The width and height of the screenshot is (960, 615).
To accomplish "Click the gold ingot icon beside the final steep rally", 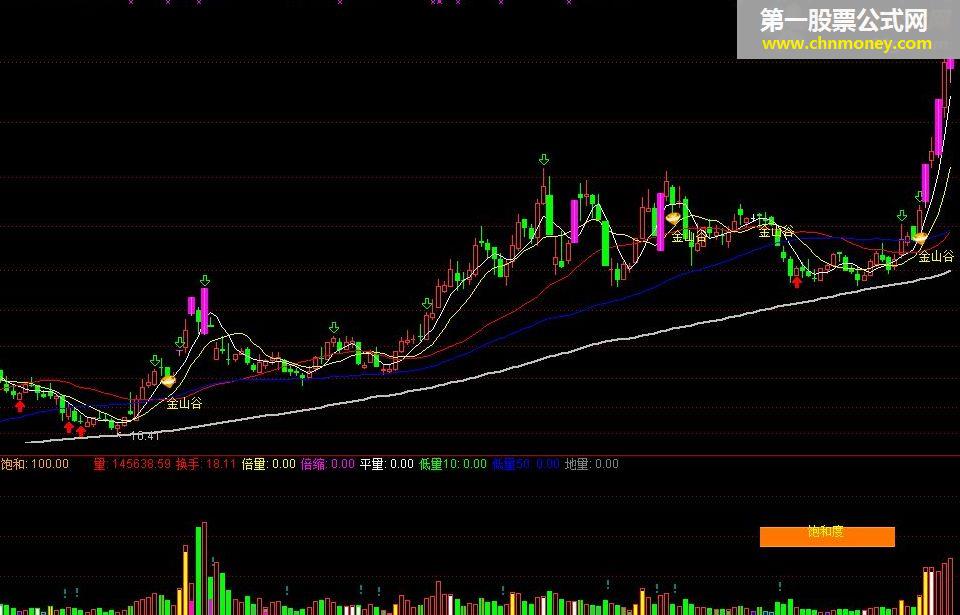I will 919,238.
